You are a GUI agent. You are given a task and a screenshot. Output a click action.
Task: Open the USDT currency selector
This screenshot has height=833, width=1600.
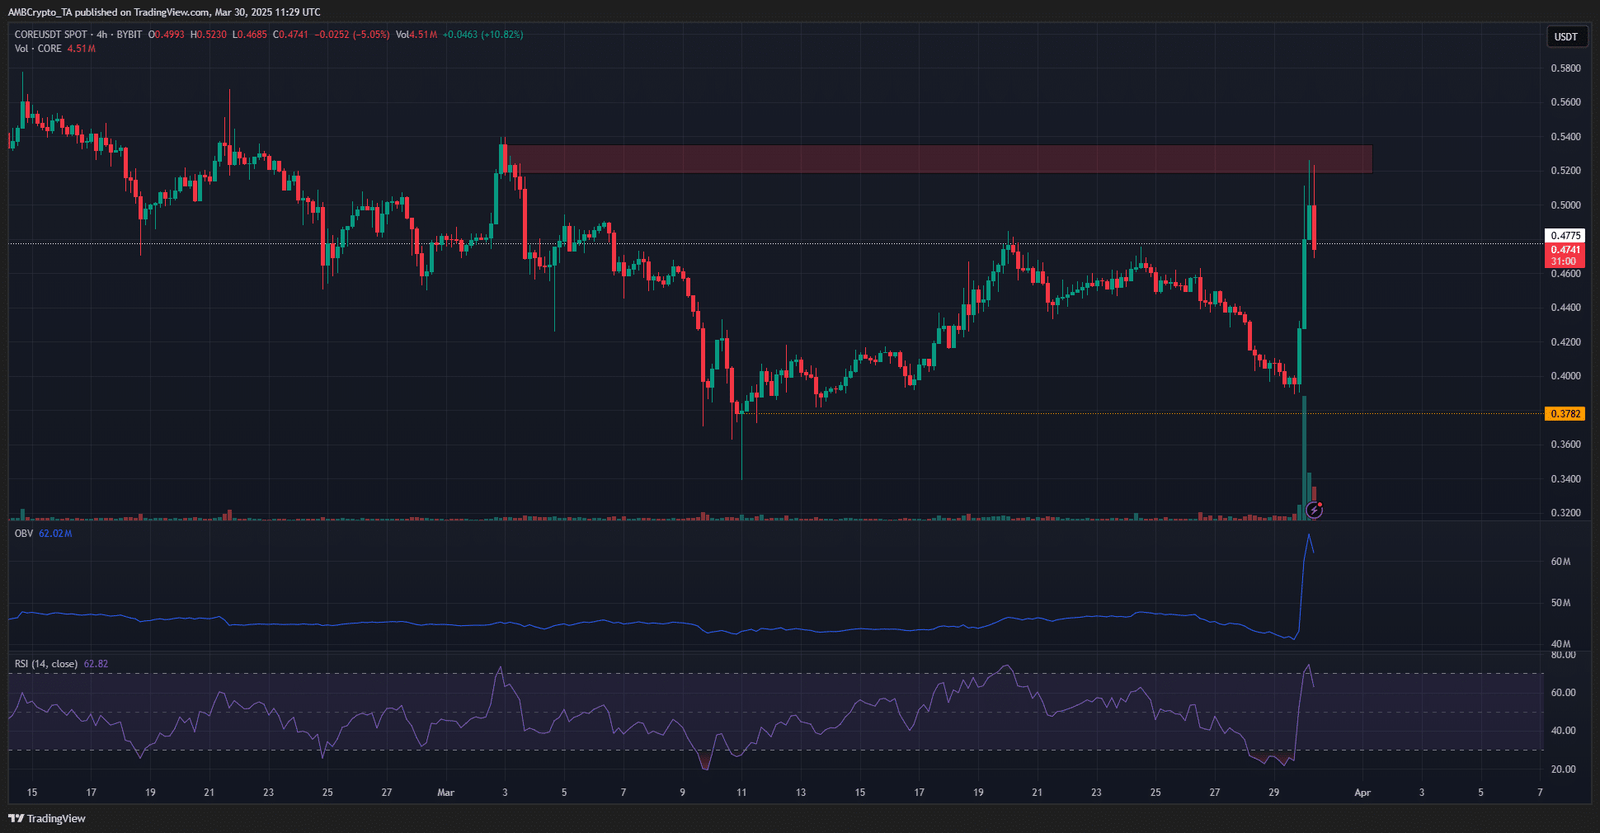1565,37
